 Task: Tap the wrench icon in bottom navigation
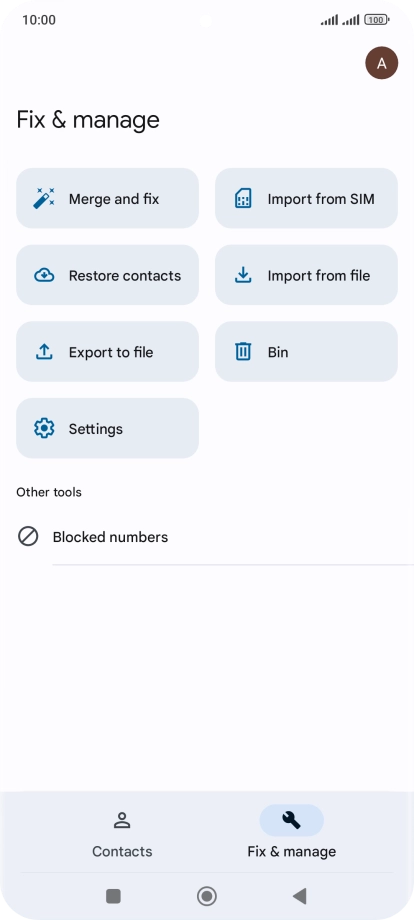coord(291,820)
